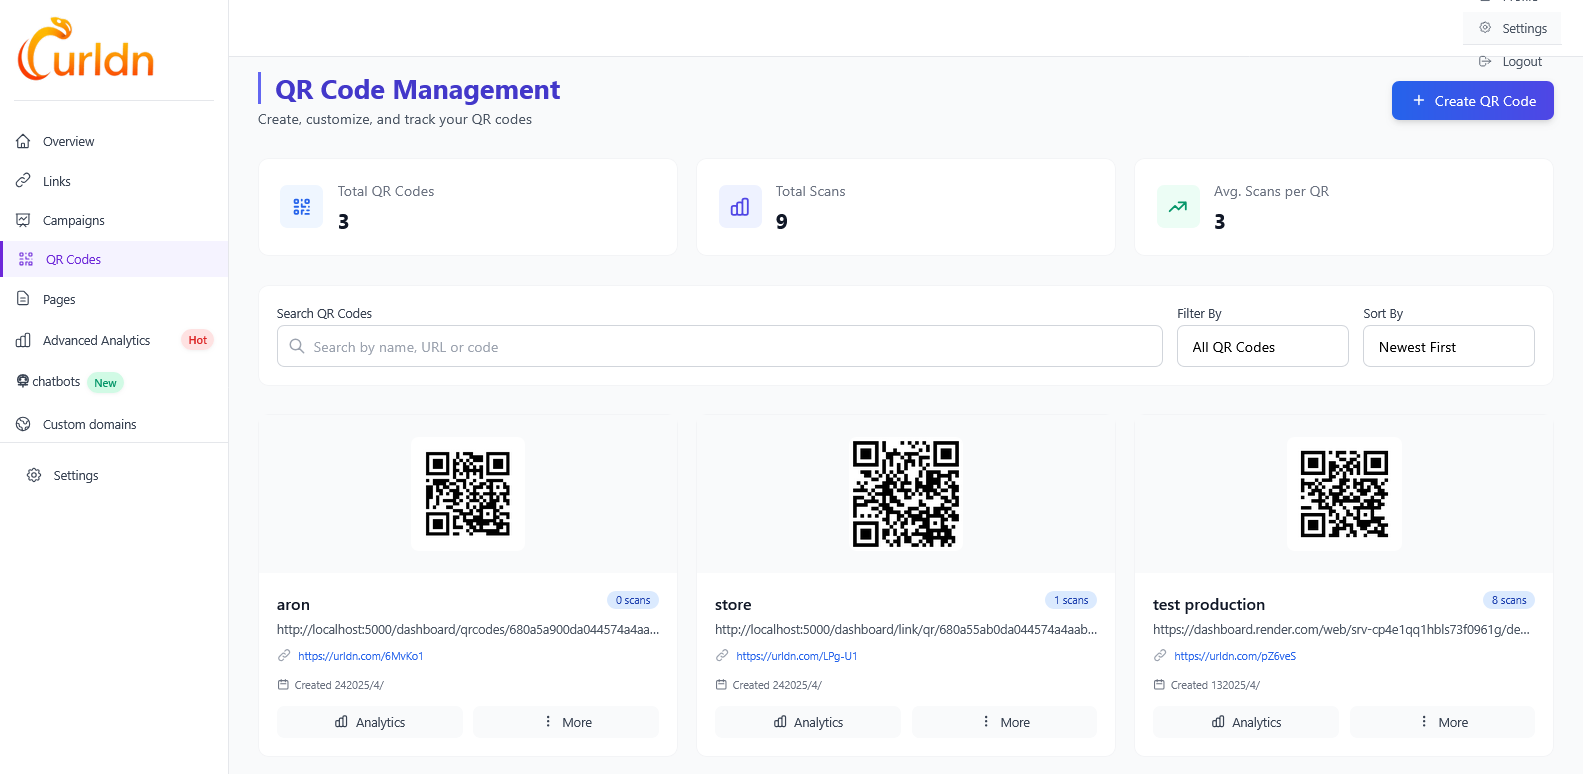Expand More options for store
Image resolution: width=1583 pixels, height=774 pixels.
click(1004, 722)
